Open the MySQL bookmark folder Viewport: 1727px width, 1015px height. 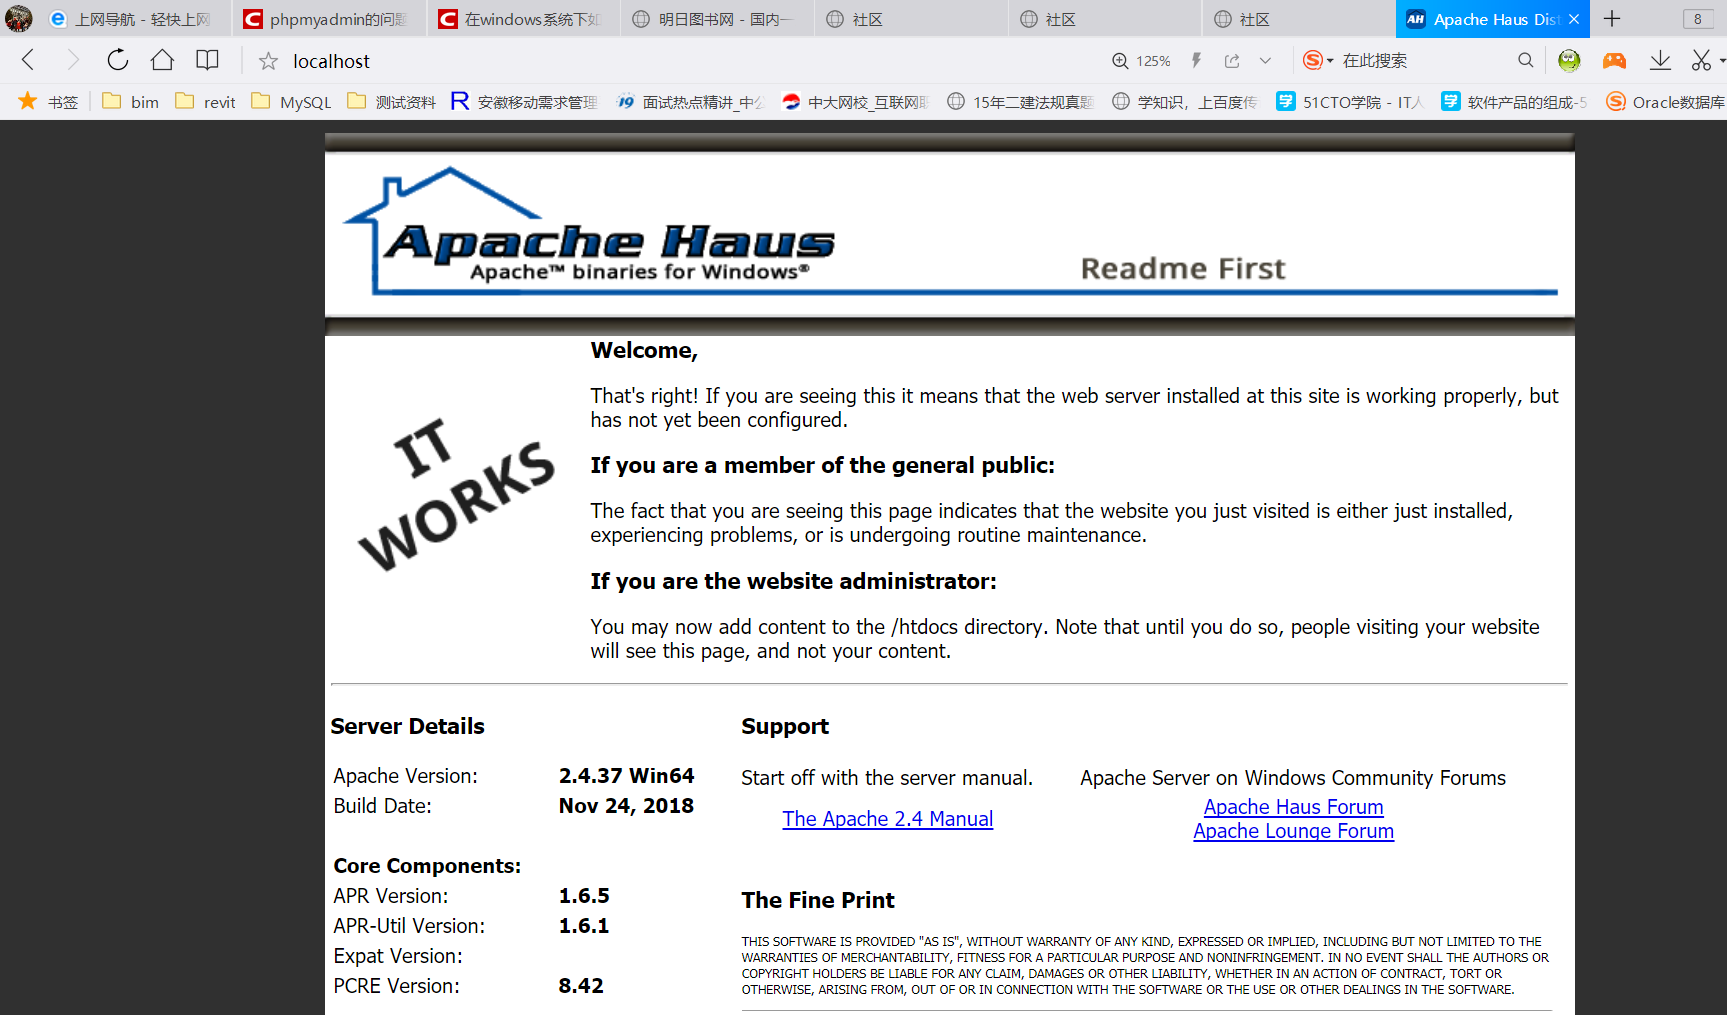pos(291,102)
